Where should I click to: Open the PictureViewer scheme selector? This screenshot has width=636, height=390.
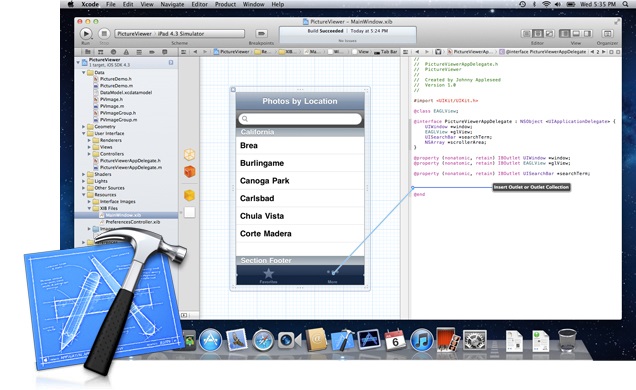(x=180, y=34)
